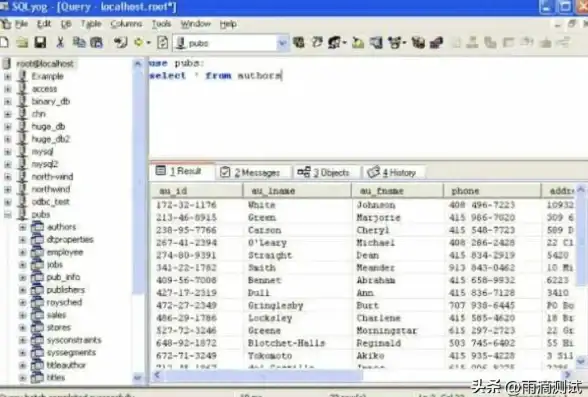588x397 pixels.
Task: Click the phone column header
Action: tap(492, 190)
